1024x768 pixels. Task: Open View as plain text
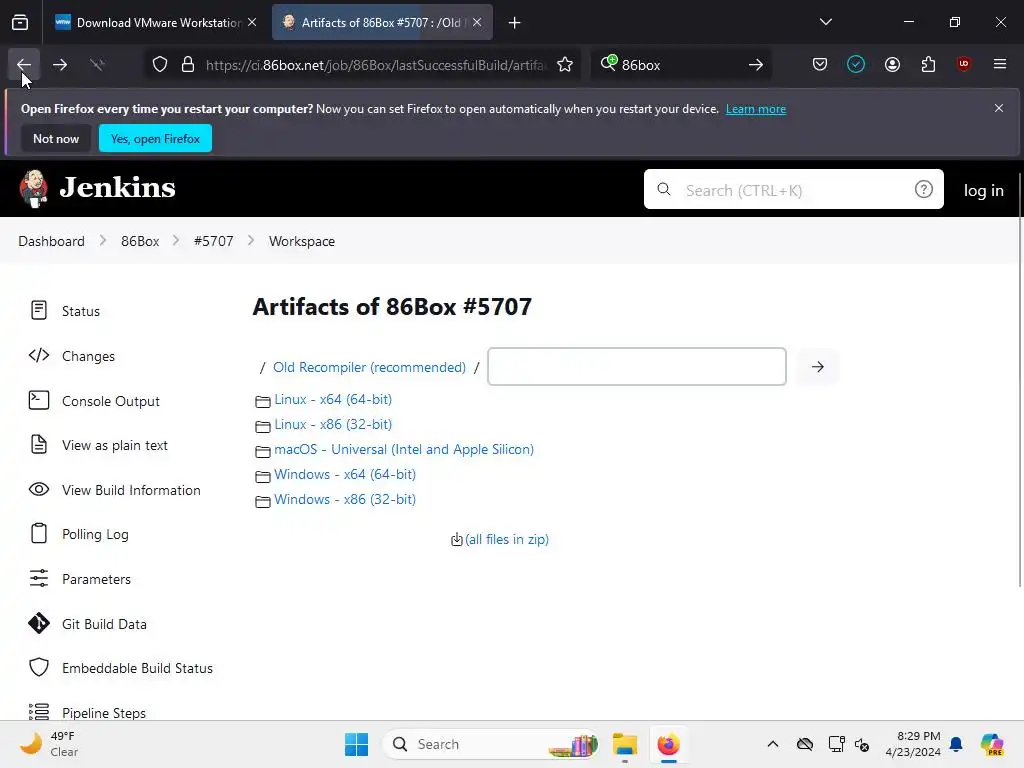click(114, 445)
